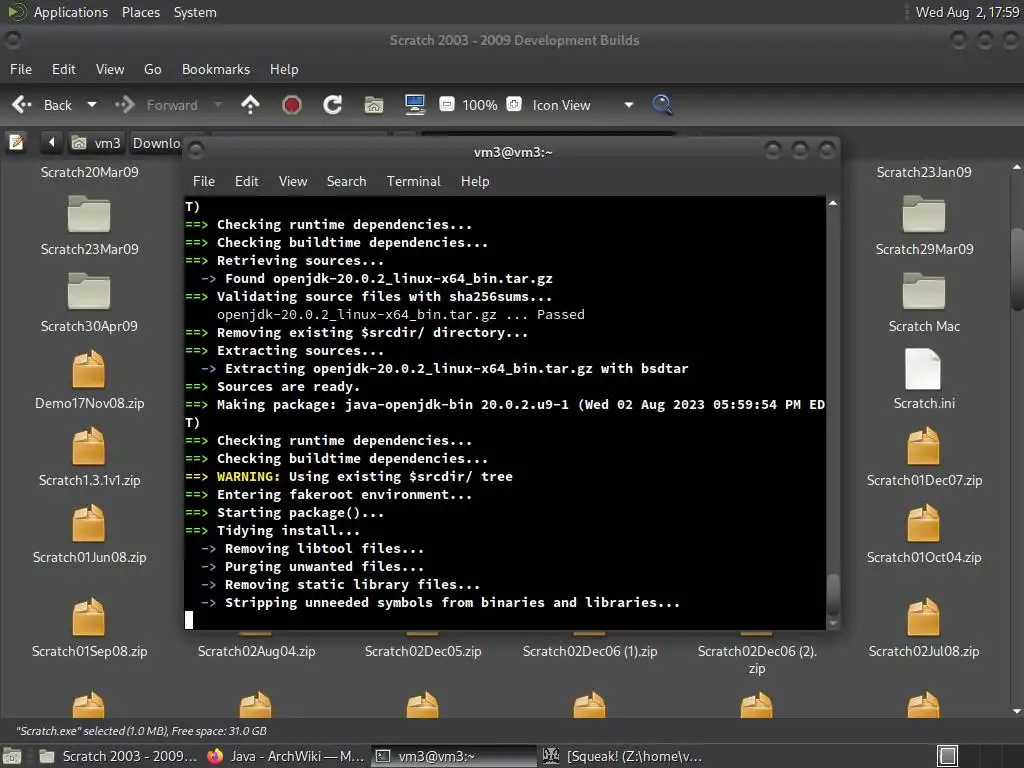Stop loading with the red stop icon

click(291, 104)
